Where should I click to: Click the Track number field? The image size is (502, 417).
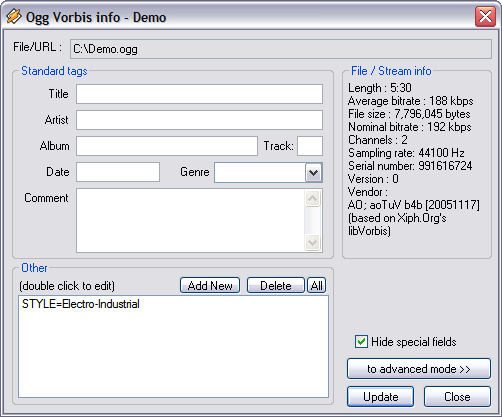(x=310, y=146)
